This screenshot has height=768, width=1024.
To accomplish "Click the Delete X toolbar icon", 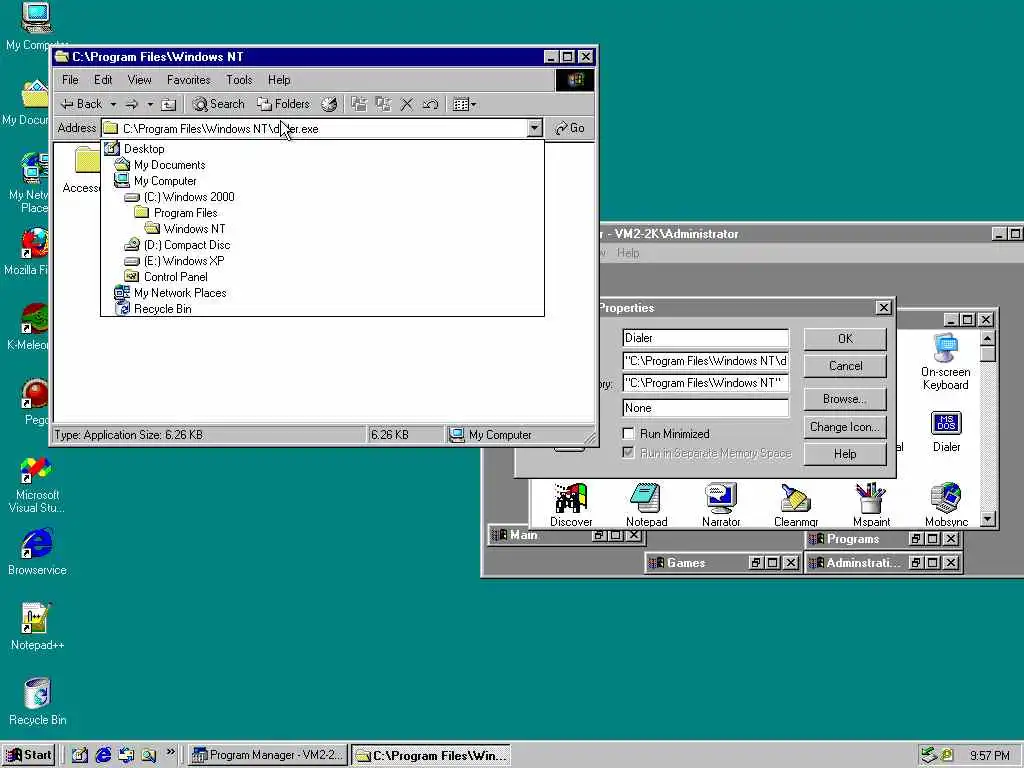I will (x=407, y=104).
